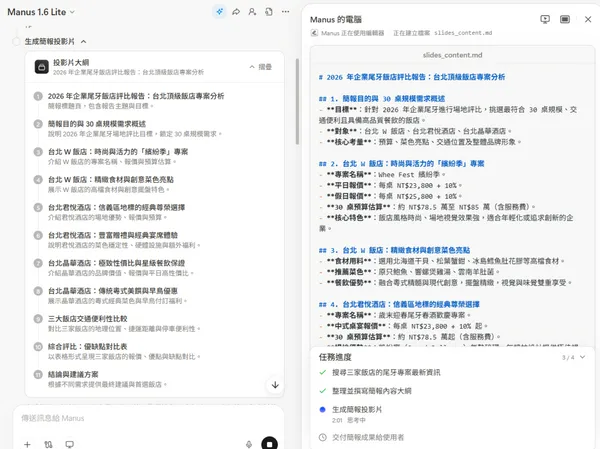This screenshot has width=600, height=449.
Task: Click the 平日報價 NT$23,800 line
Action: (390, 186)
